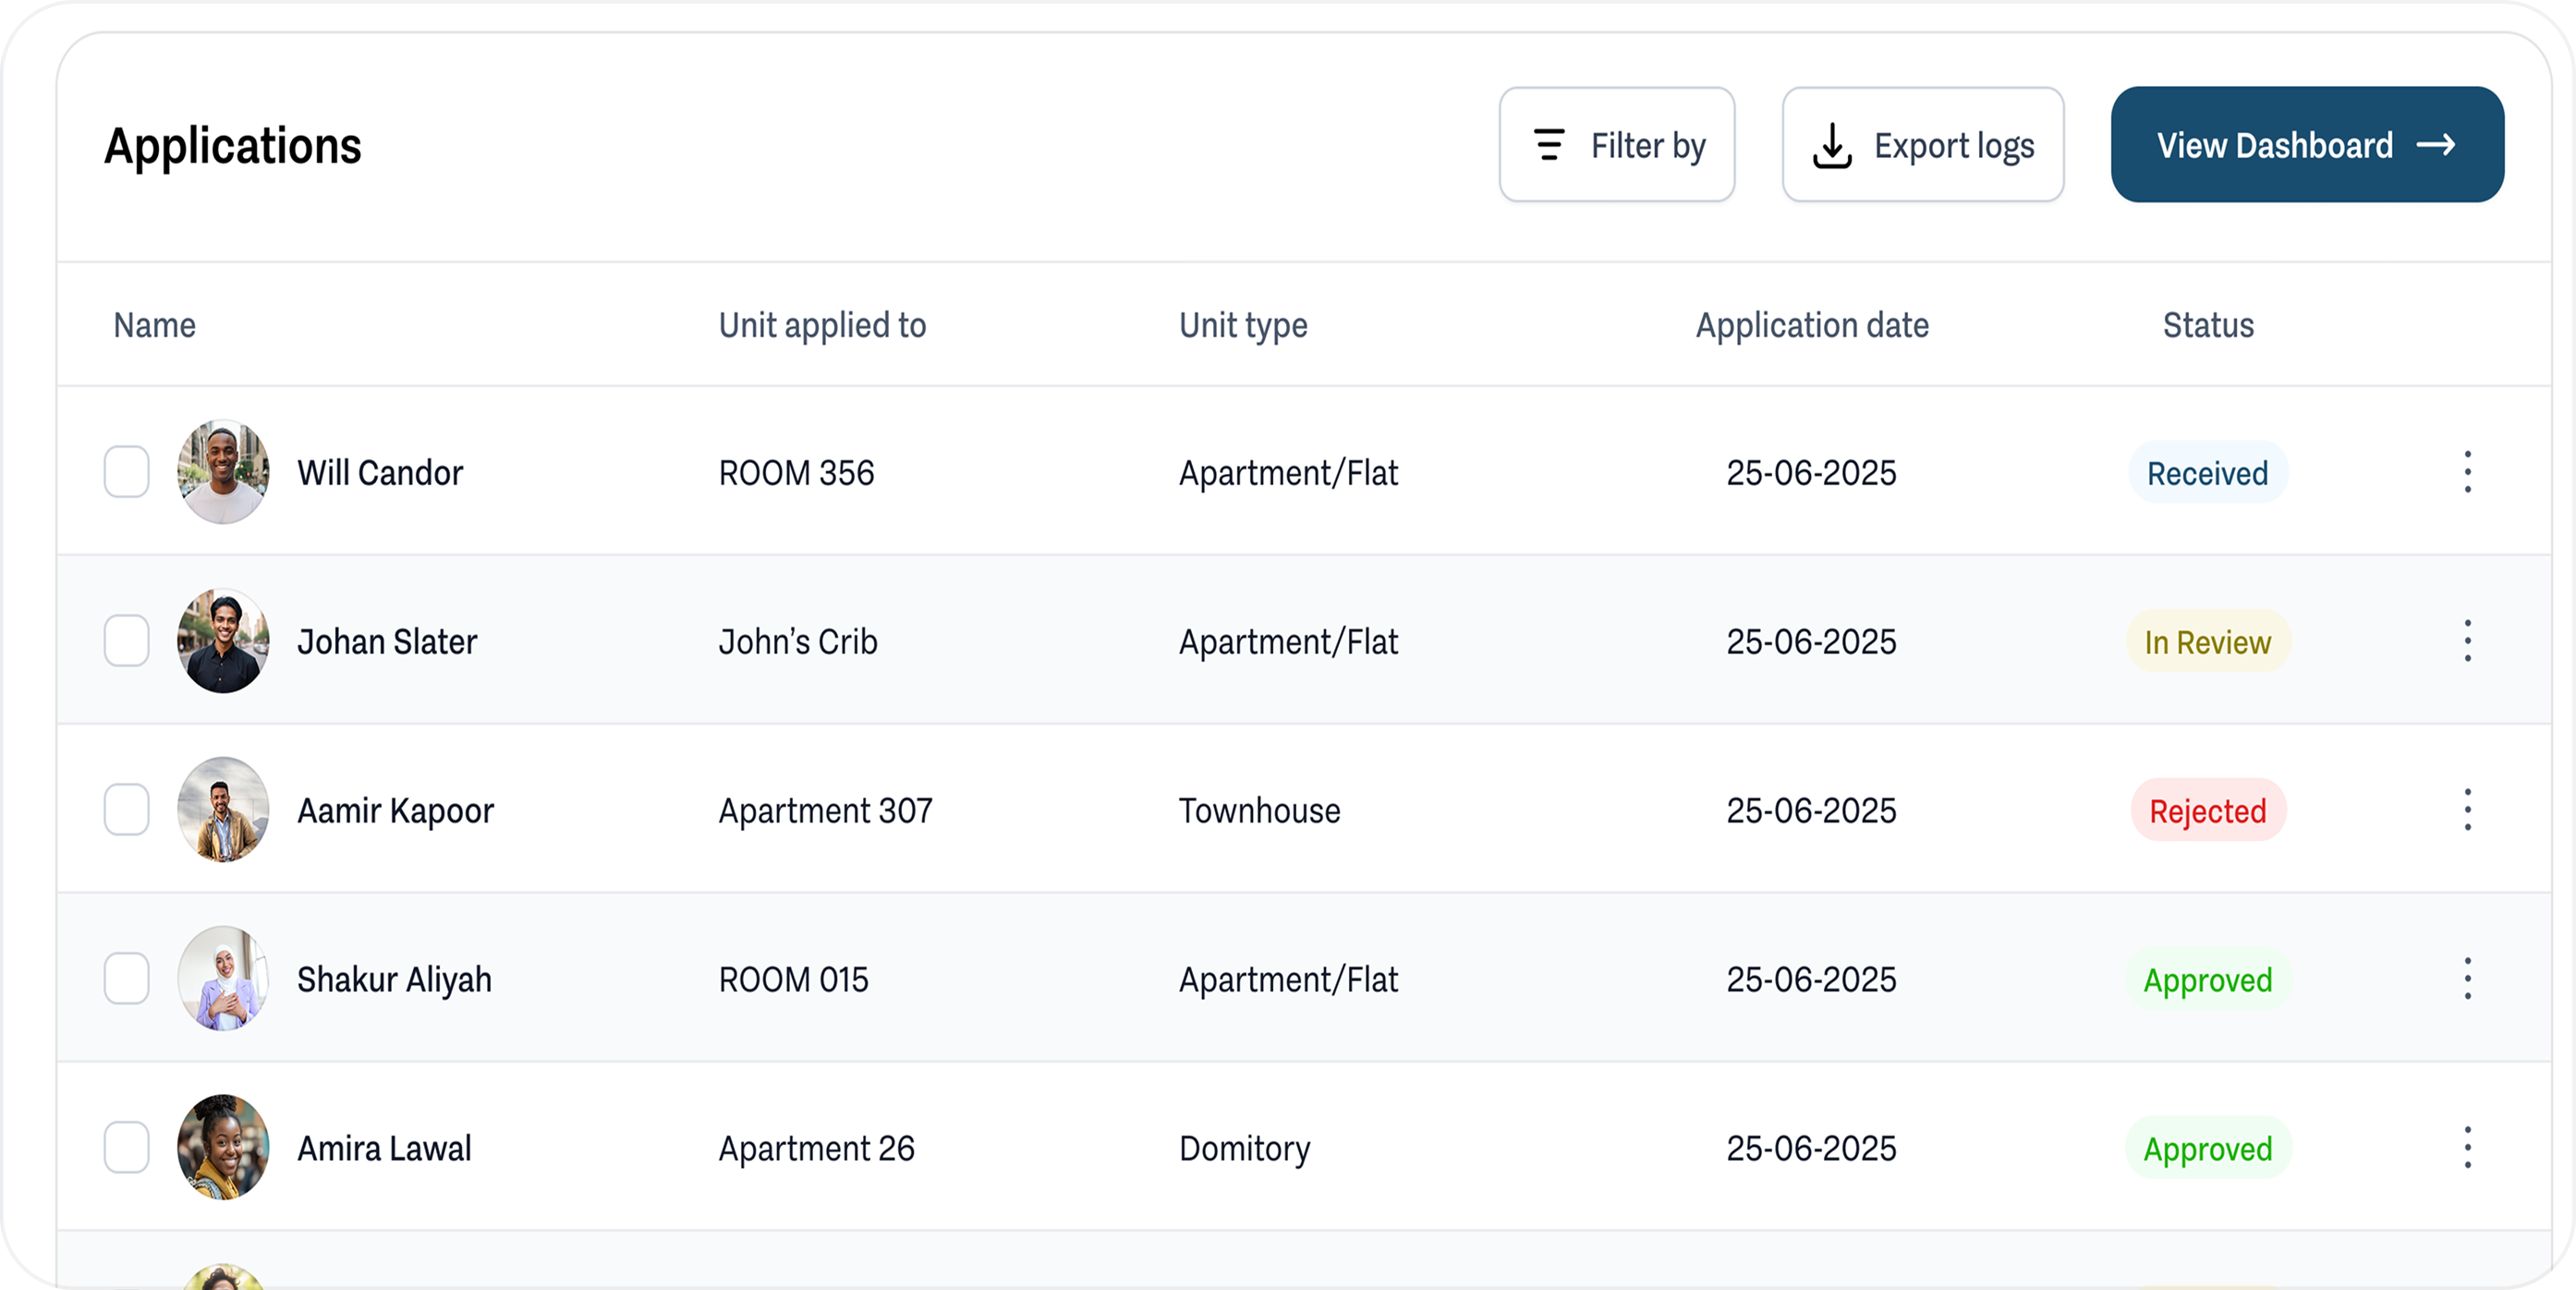Click the Unit applied to column header
The image size is (2576, 1290).
click(822, 326)
